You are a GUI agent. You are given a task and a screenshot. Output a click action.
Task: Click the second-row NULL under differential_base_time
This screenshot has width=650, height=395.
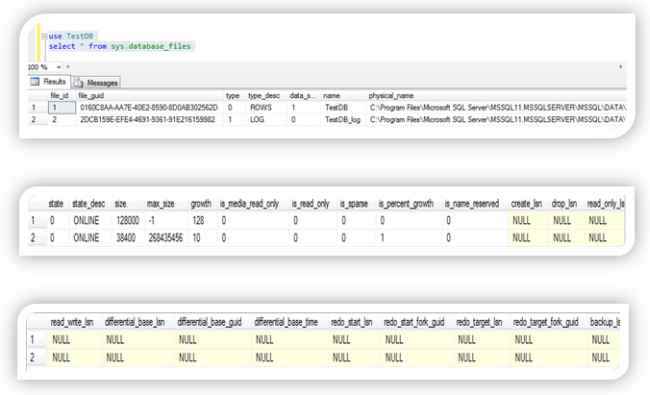click(x=264, y=357)
